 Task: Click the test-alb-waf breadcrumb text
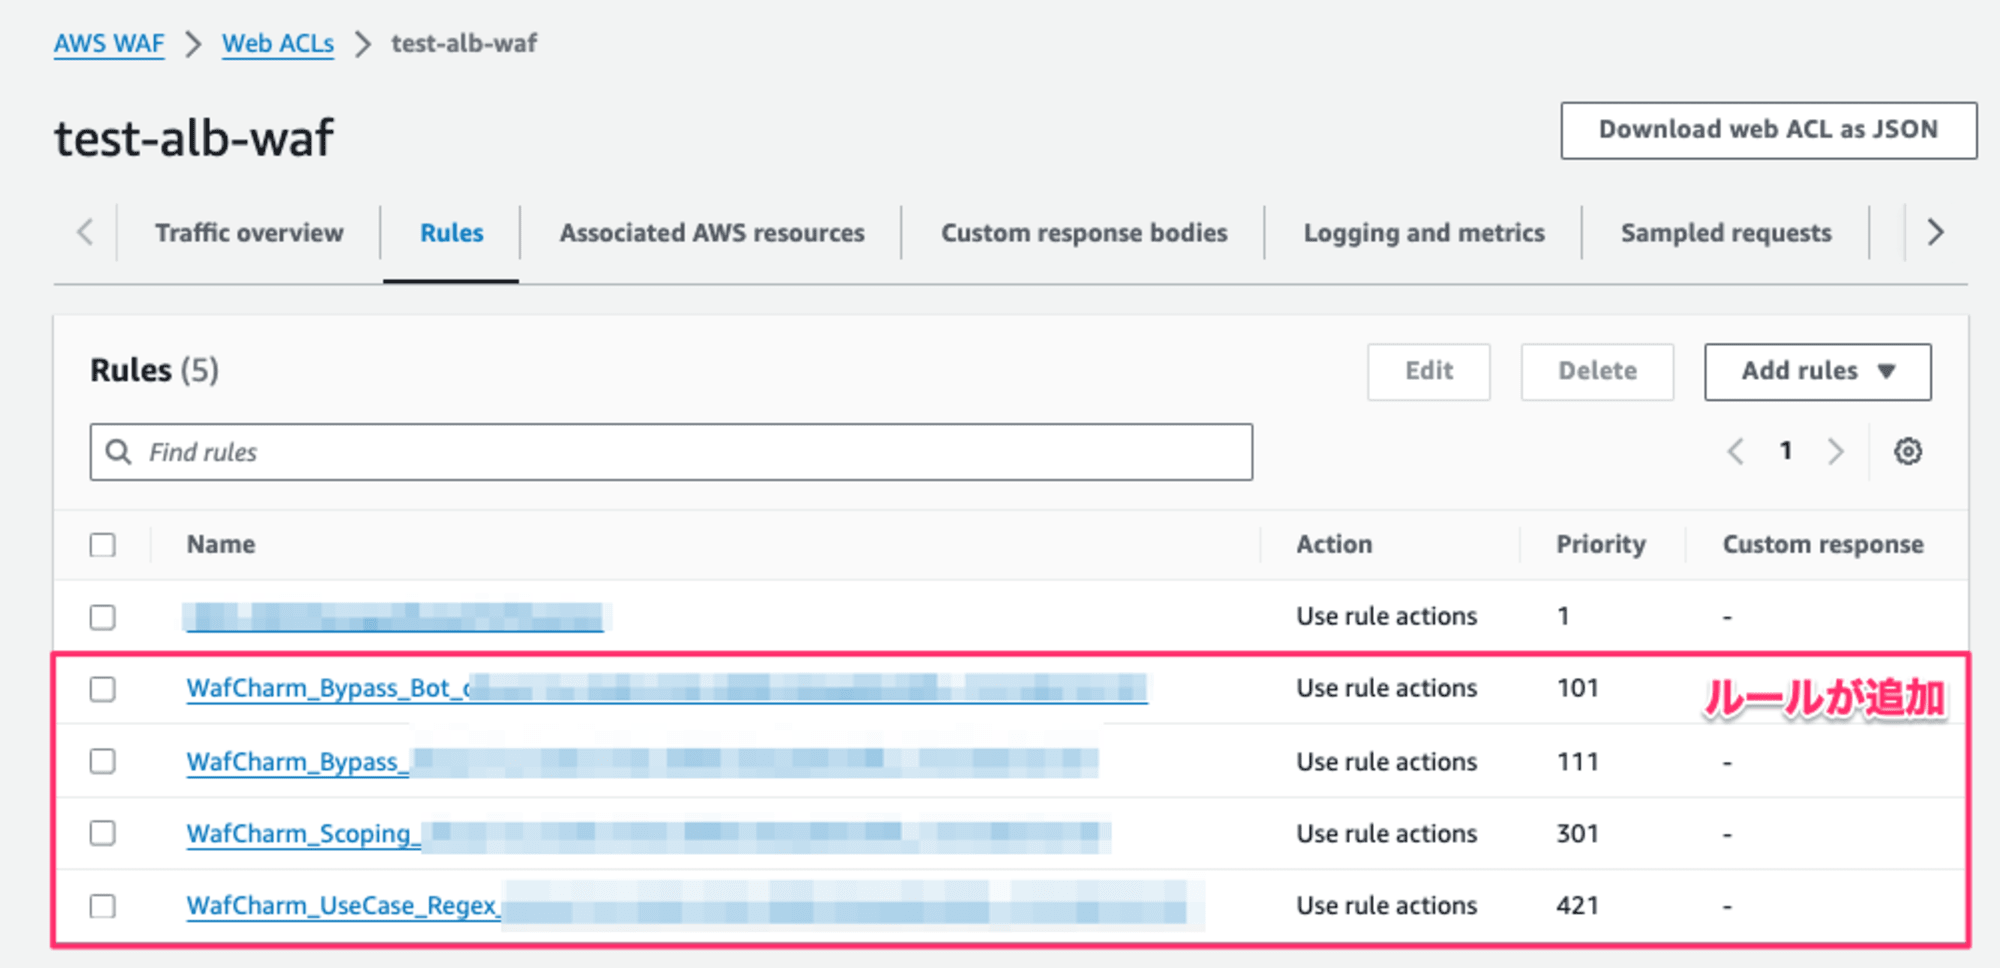pyautogui.click(x=464, y=44)
